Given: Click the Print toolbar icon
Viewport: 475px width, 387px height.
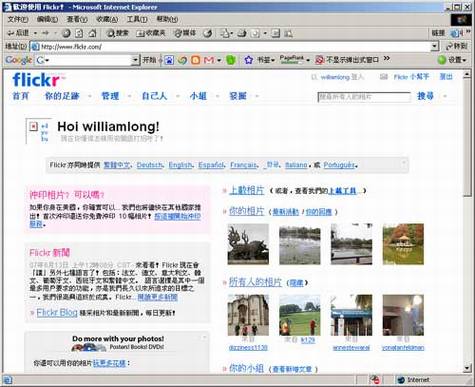Looking at the screenshot, I should point(242,33).
